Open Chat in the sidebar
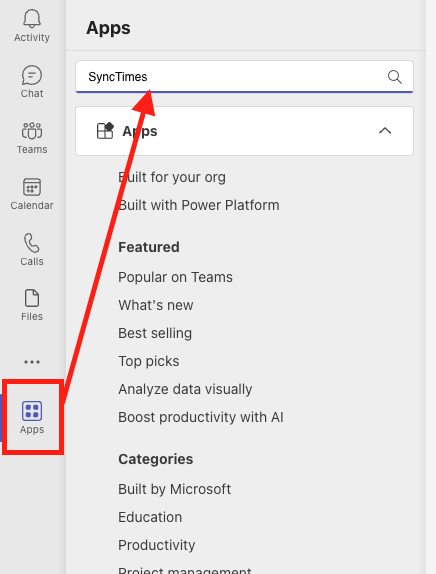This screenshot has width=436, height=574. [32, 82]
